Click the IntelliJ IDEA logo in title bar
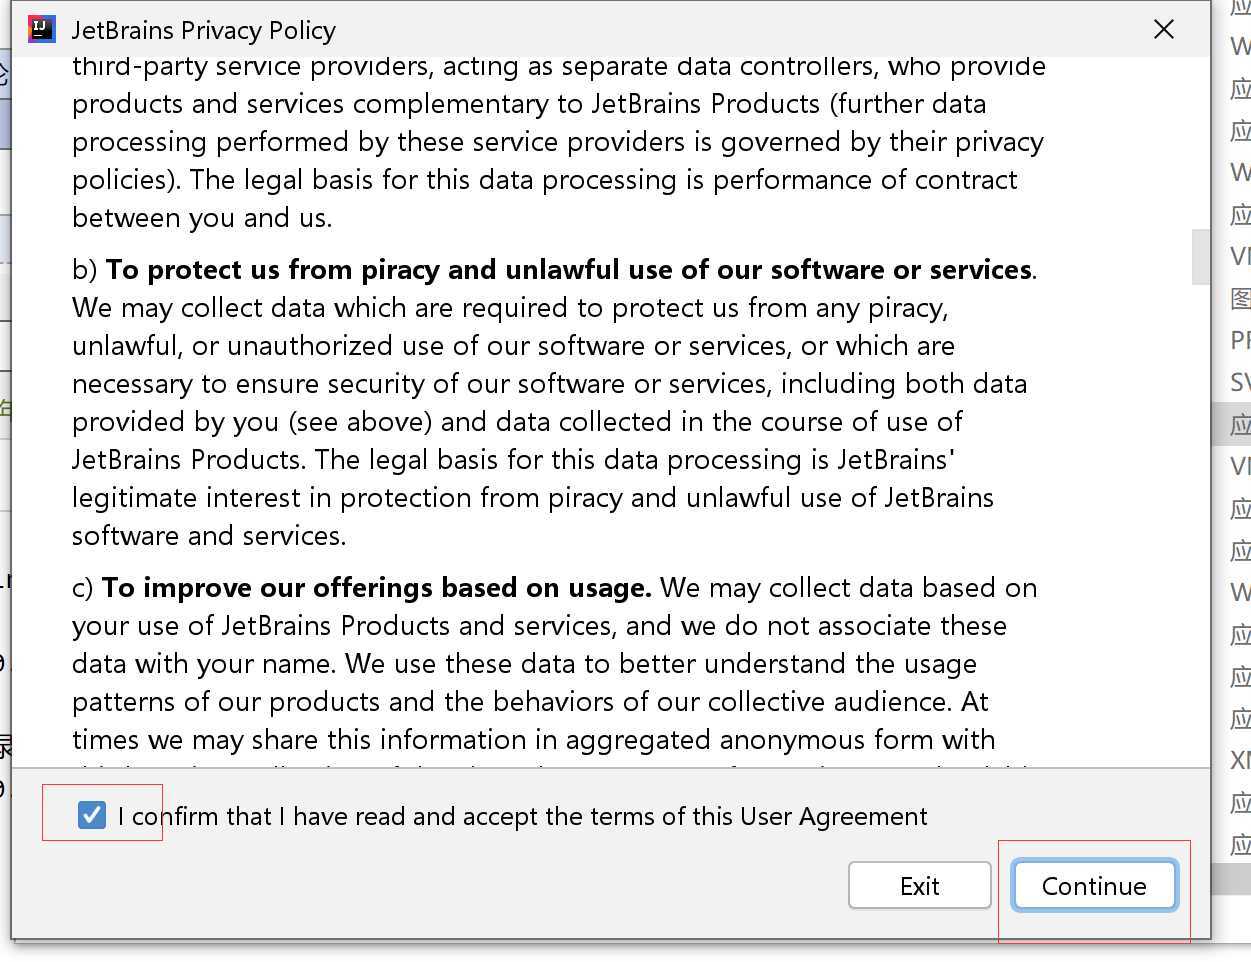 tap(42, 29)
